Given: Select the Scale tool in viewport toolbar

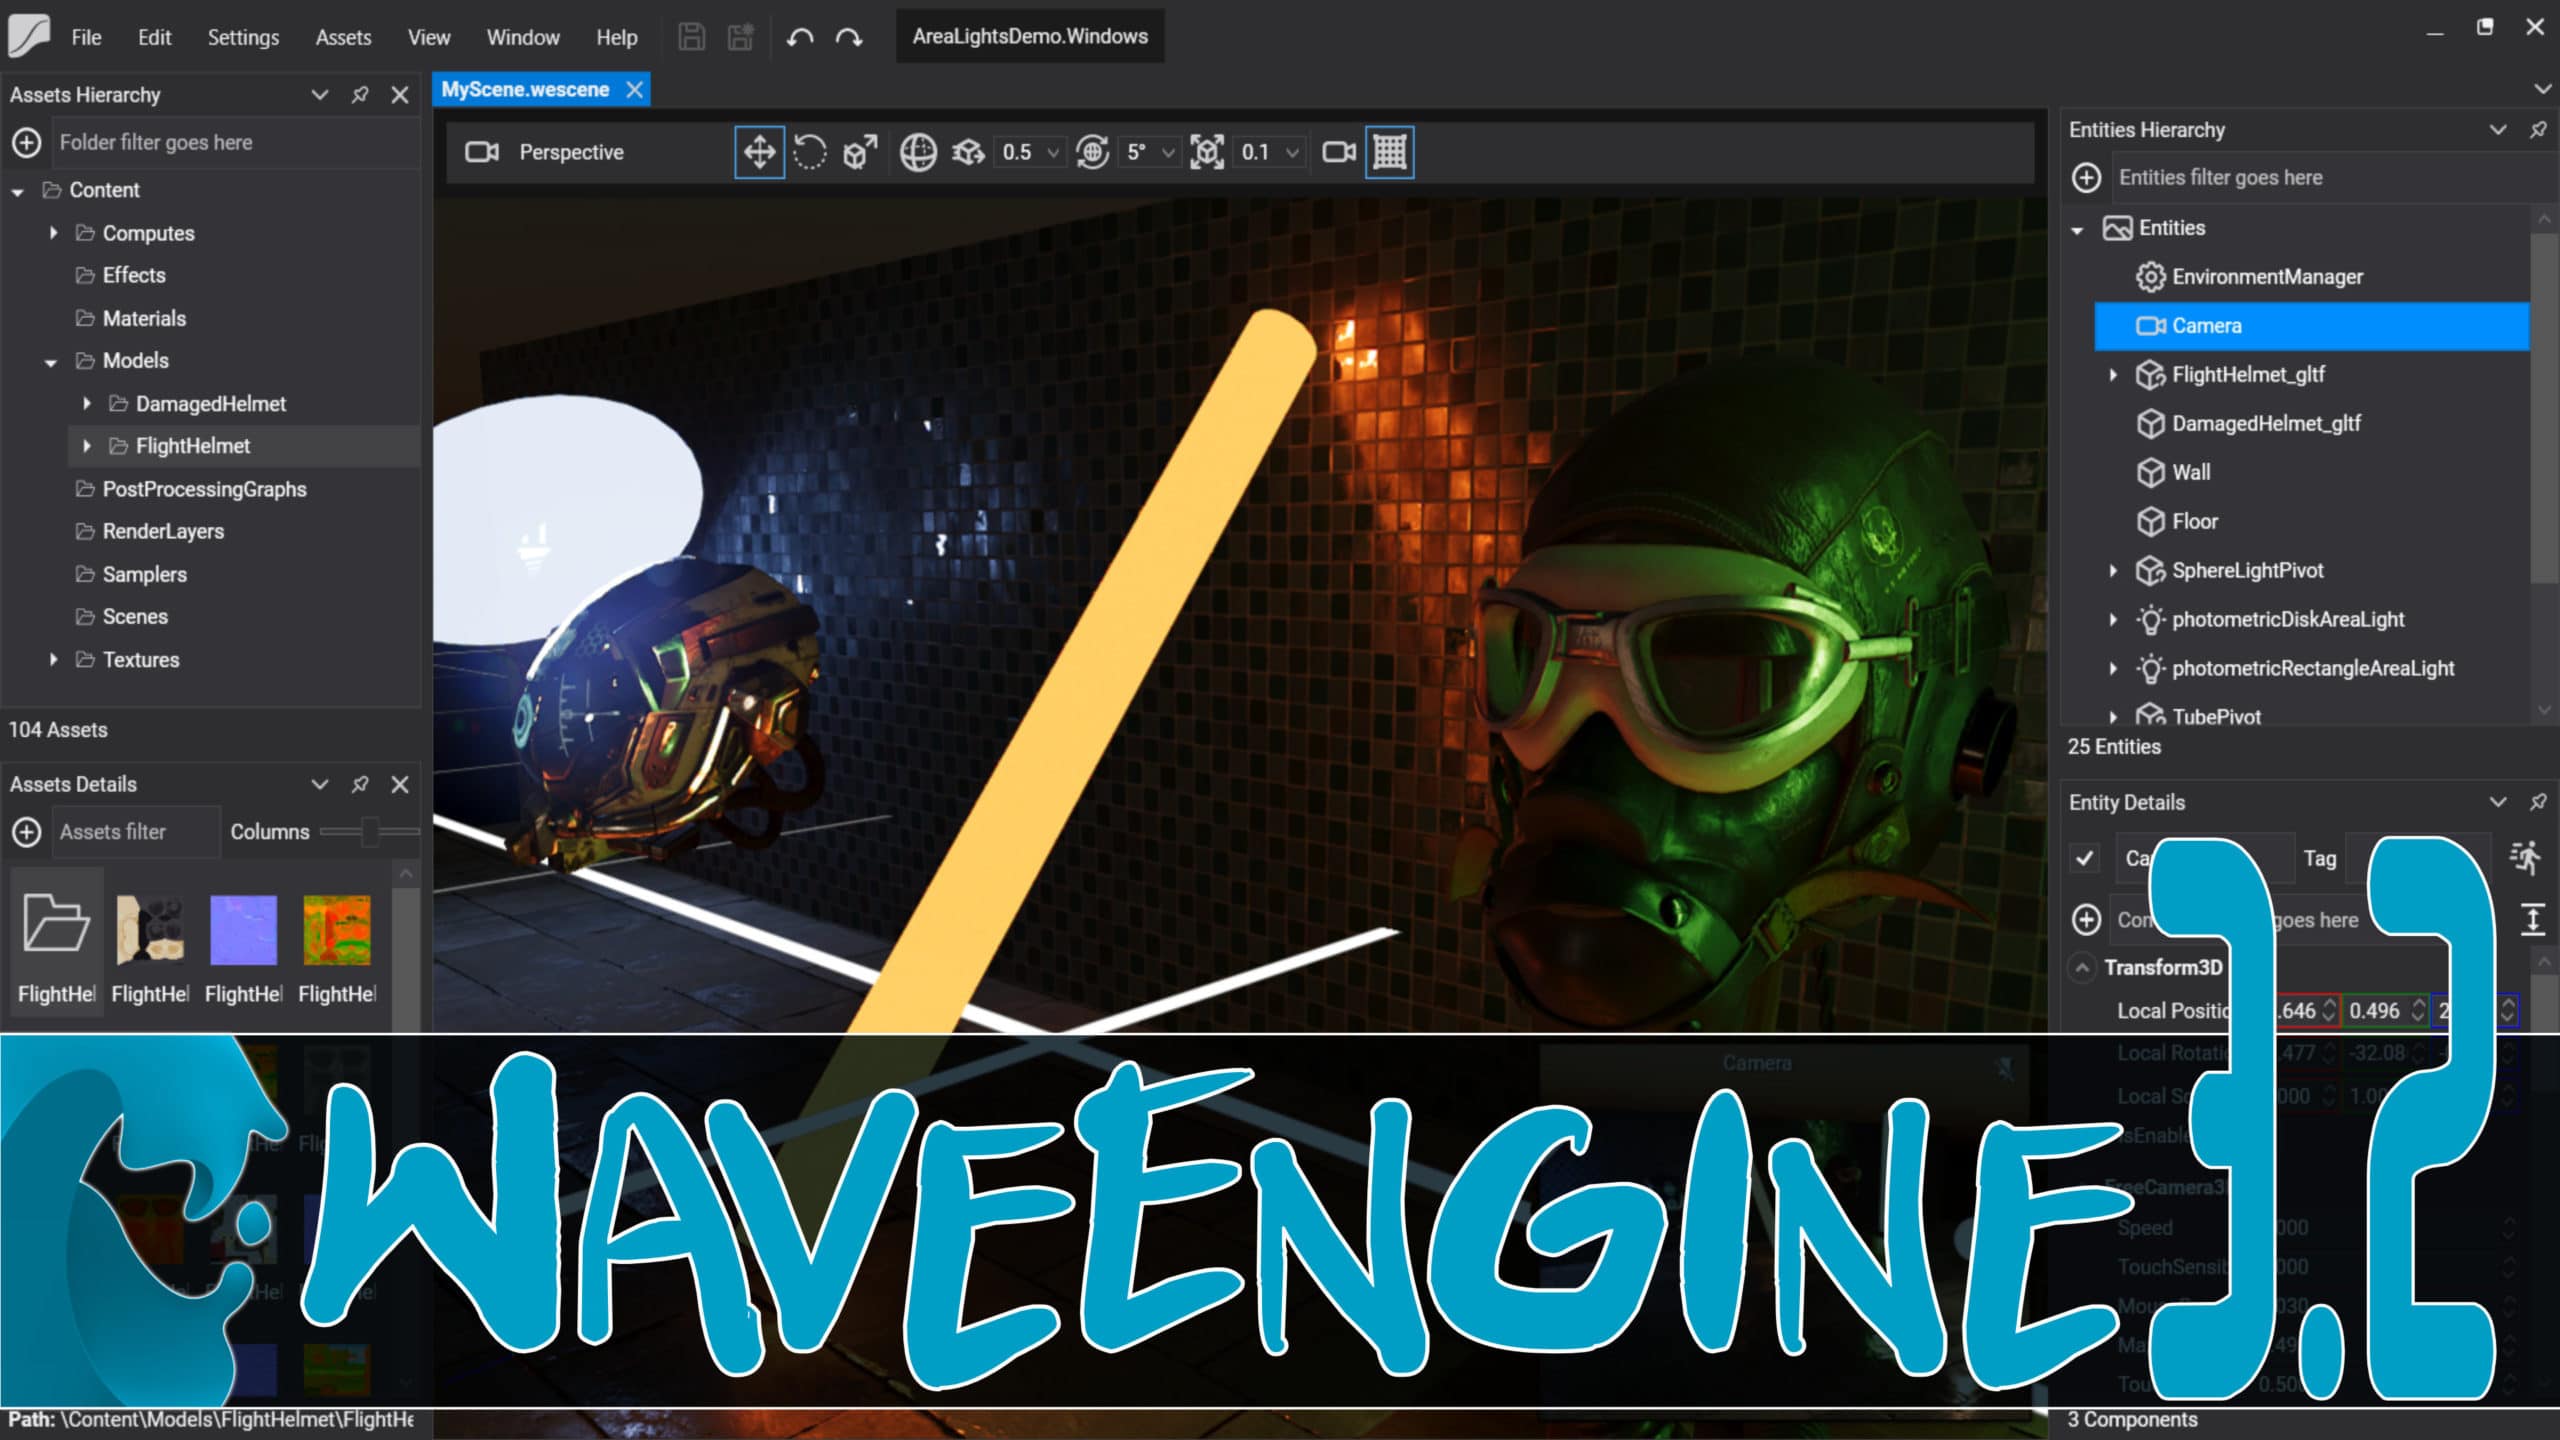Looking at the screenshot, I should [860, 152].
